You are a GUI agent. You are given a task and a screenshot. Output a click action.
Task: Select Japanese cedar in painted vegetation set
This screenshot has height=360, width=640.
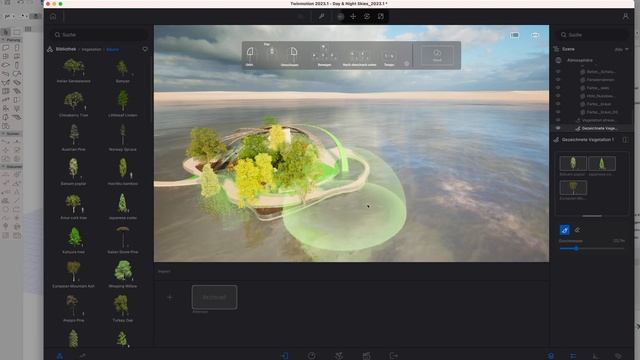click(x=602, y=164)
